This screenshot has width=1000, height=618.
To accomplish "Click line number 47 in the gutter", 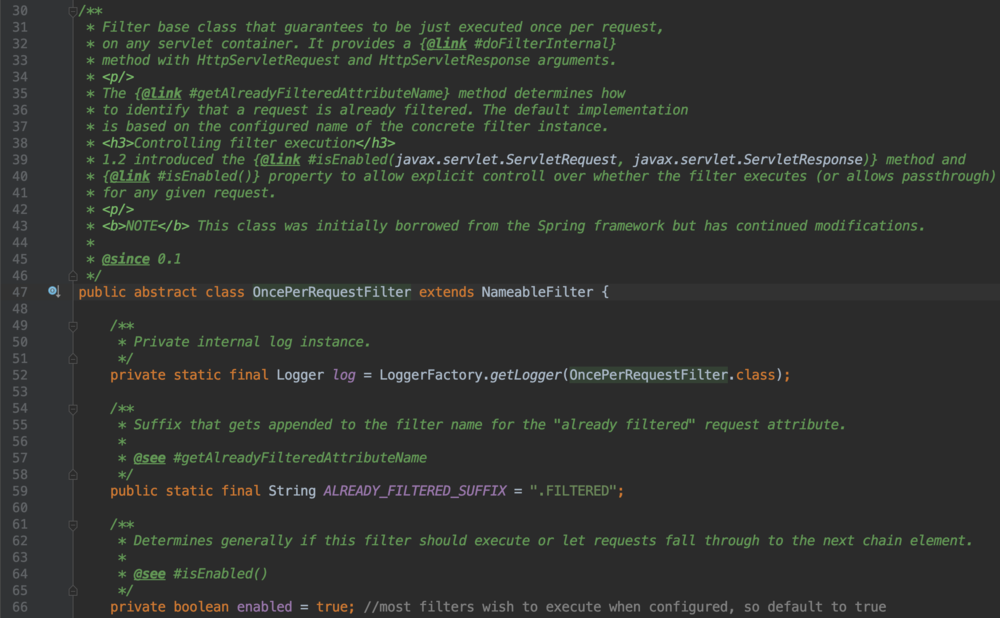I will tap(20, 292).
